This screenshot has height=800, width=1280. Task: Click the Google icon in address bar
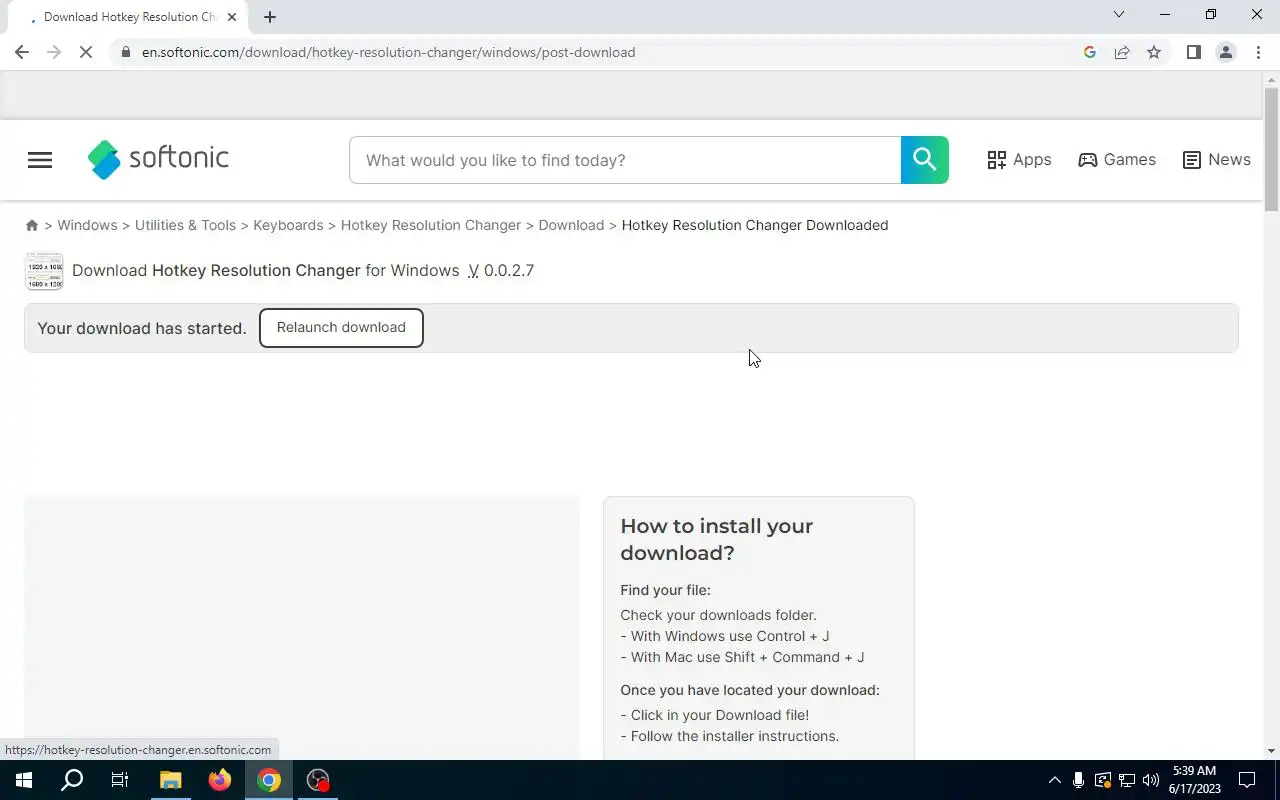pyautogui.click(x=1090, y=52)
